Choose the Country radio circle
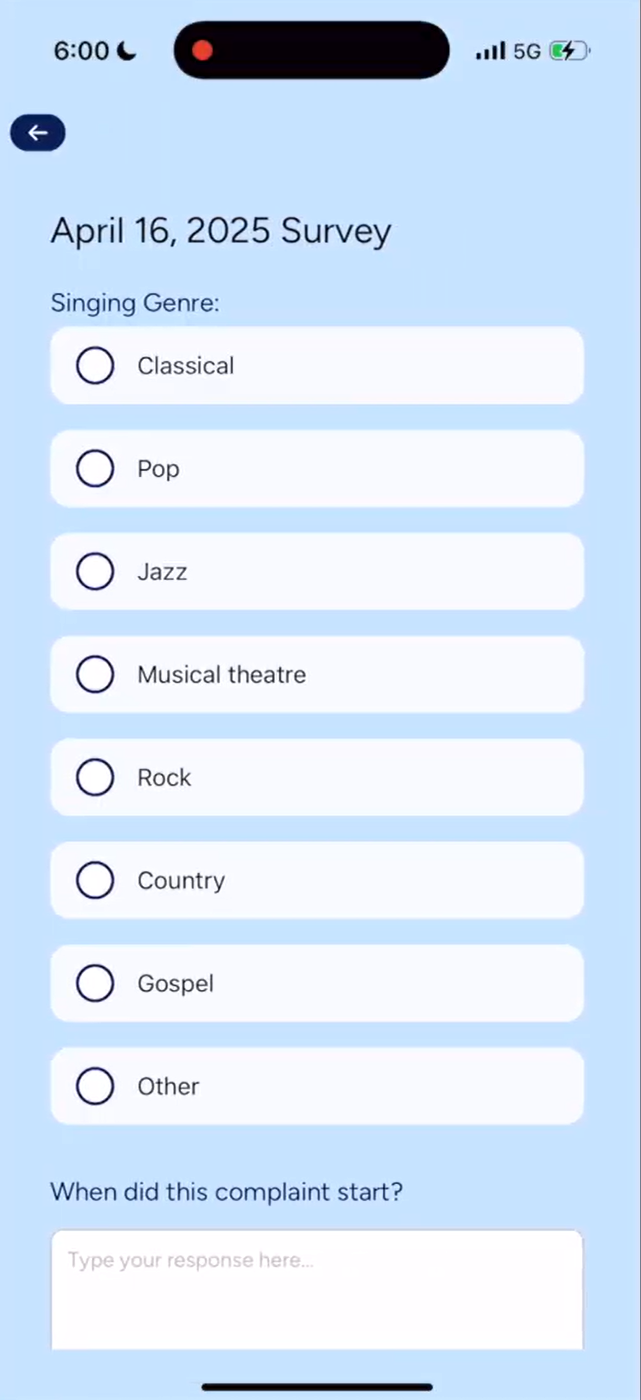This screenshot has height=1400, width=641. pos(95,881)
